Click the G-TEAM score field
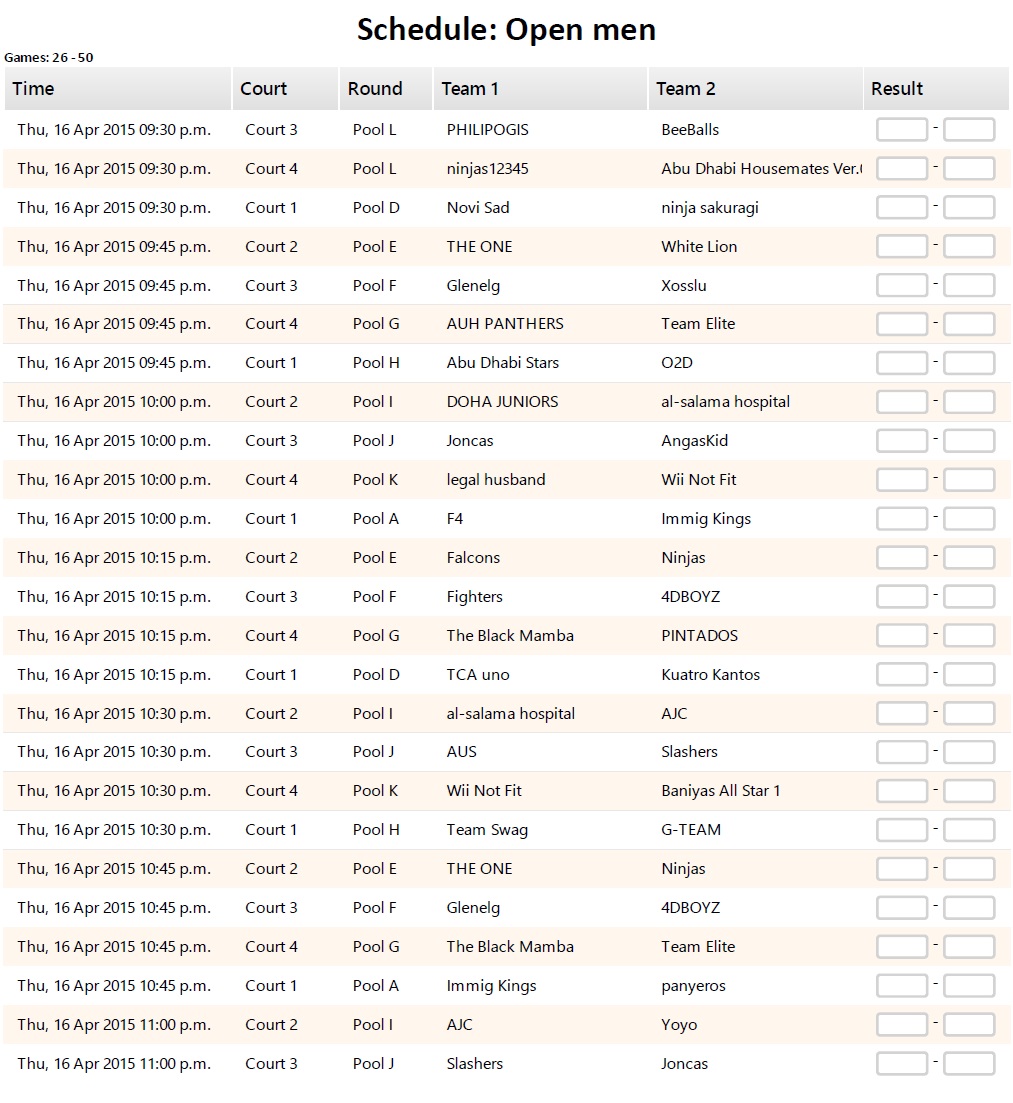Image resolution: width=1013 pixels, height=1103 pixels. (x=968, y=830)
